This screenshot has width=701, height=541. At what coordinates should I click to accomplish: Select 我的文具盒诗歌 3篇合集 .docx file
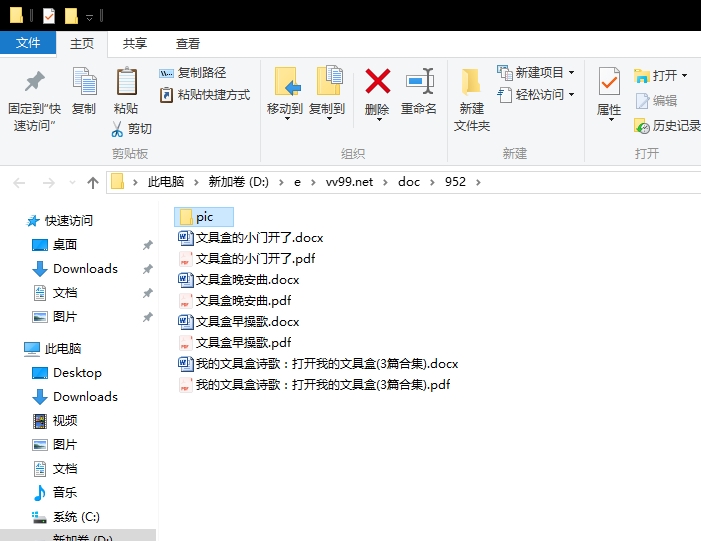318,363
